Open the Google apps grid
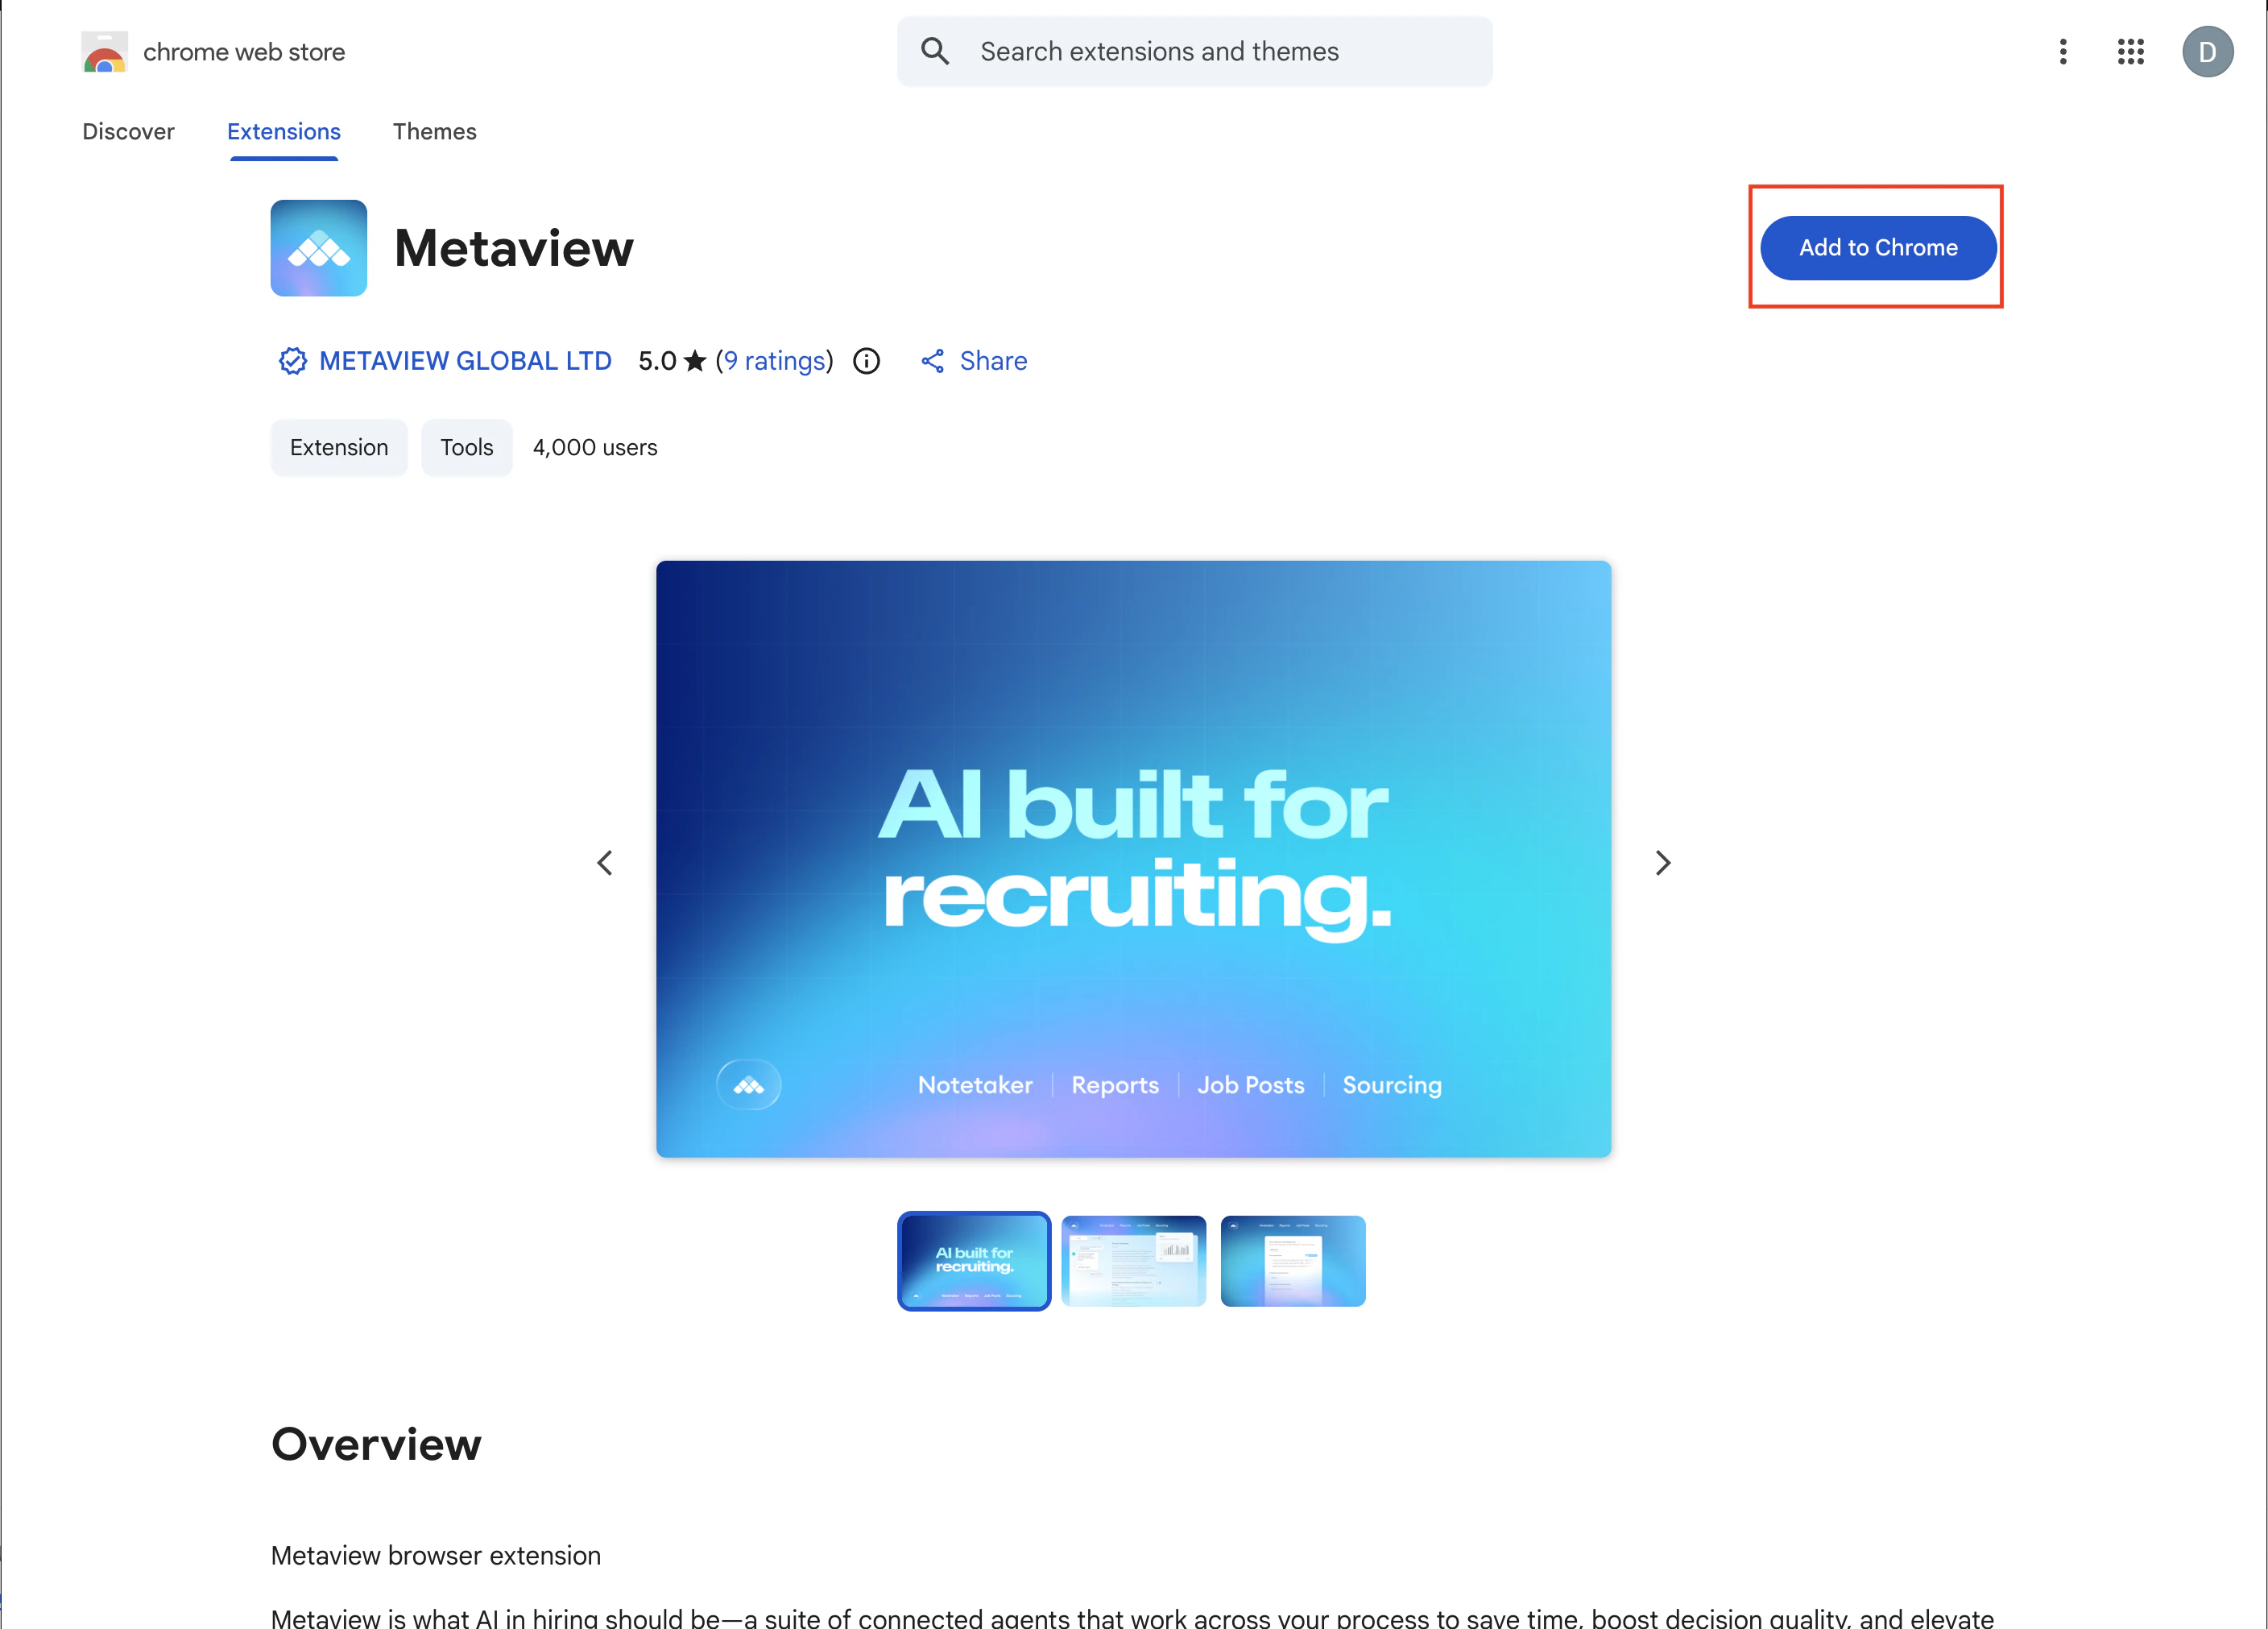 (x=2130, y=52)
